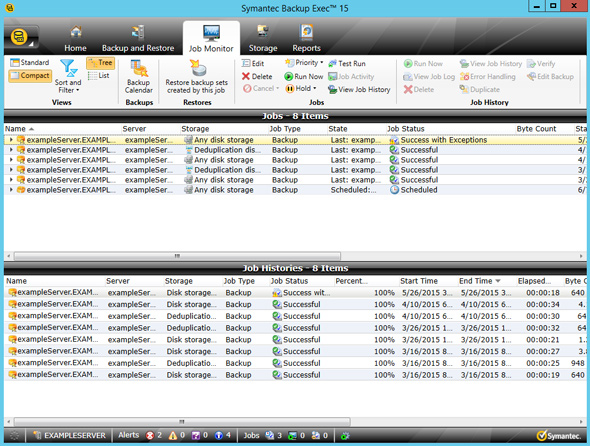This screenshot has width=590, height=446.
Task: Sort jobs by Name column
Action: pyautogui.click(x=63, y=129)
